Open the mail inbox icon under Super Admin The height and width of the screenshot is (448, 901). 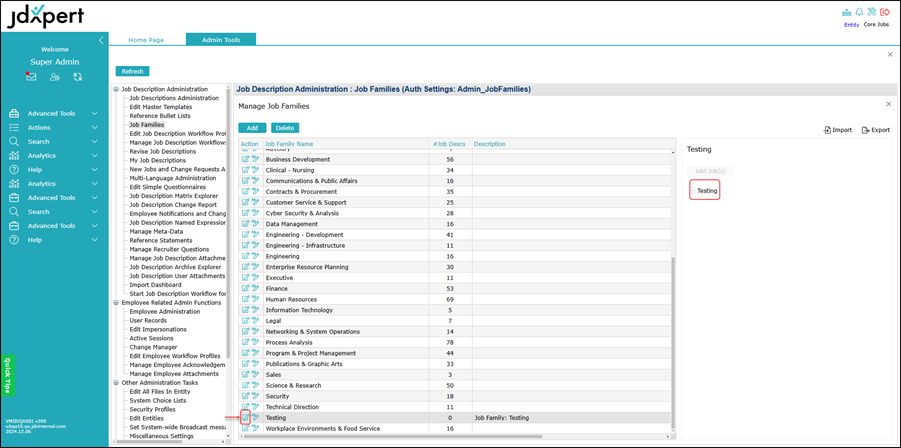click(x=31, y=77)
